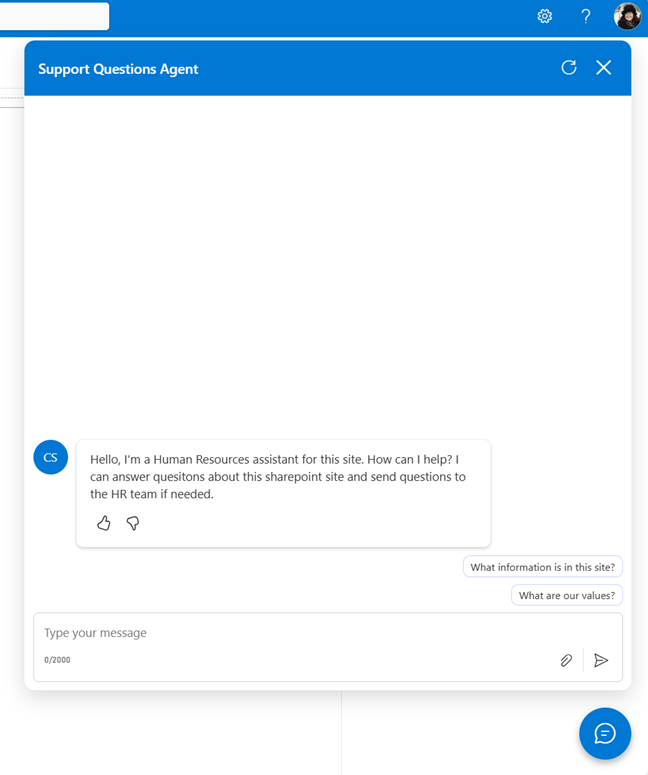Image resolution: width=648 pixels, height=775 pixels.
Task: Restart the conversation with the refresh icon
Action: (569, 68)
